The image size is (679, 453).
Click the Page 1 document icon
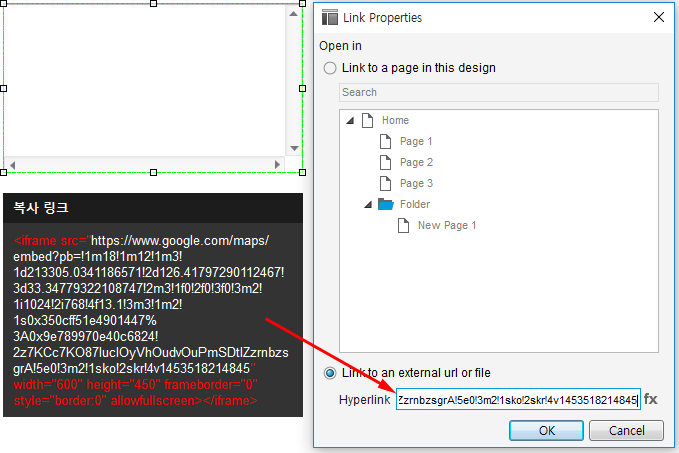click(x=385, y=141)
